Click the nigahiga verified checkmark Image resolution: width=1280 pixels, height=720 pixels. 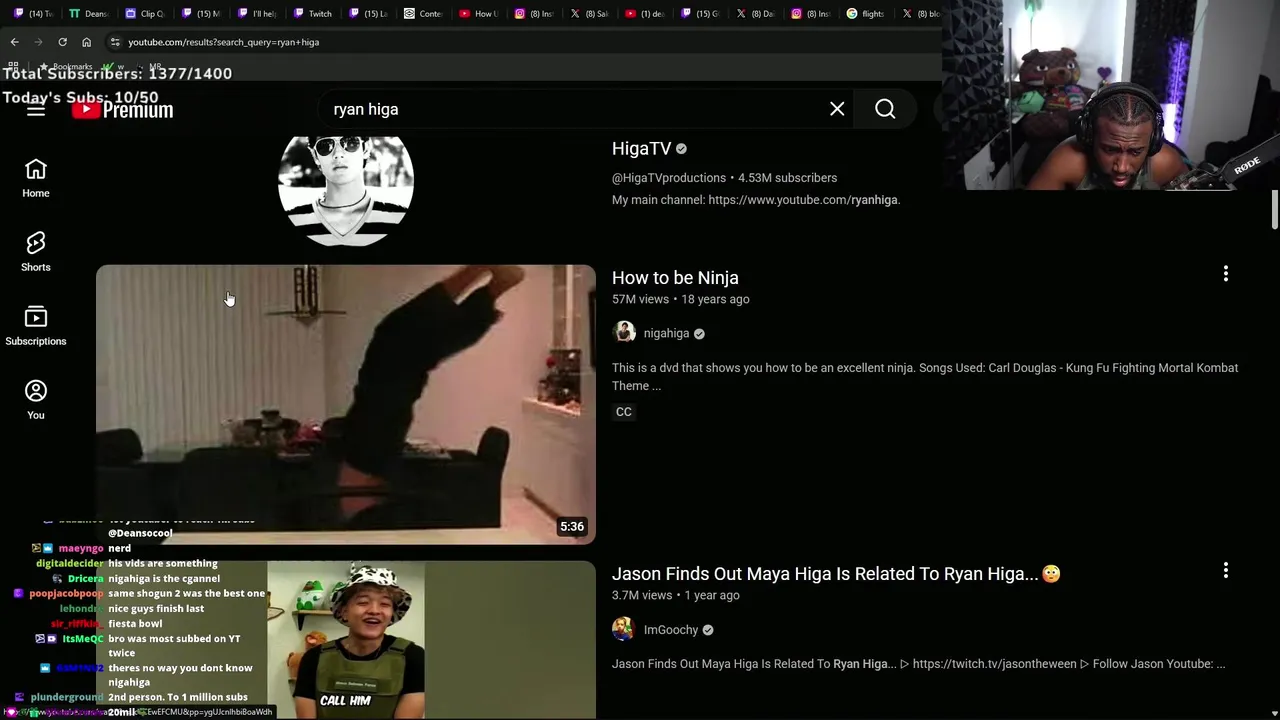point(699,334)
